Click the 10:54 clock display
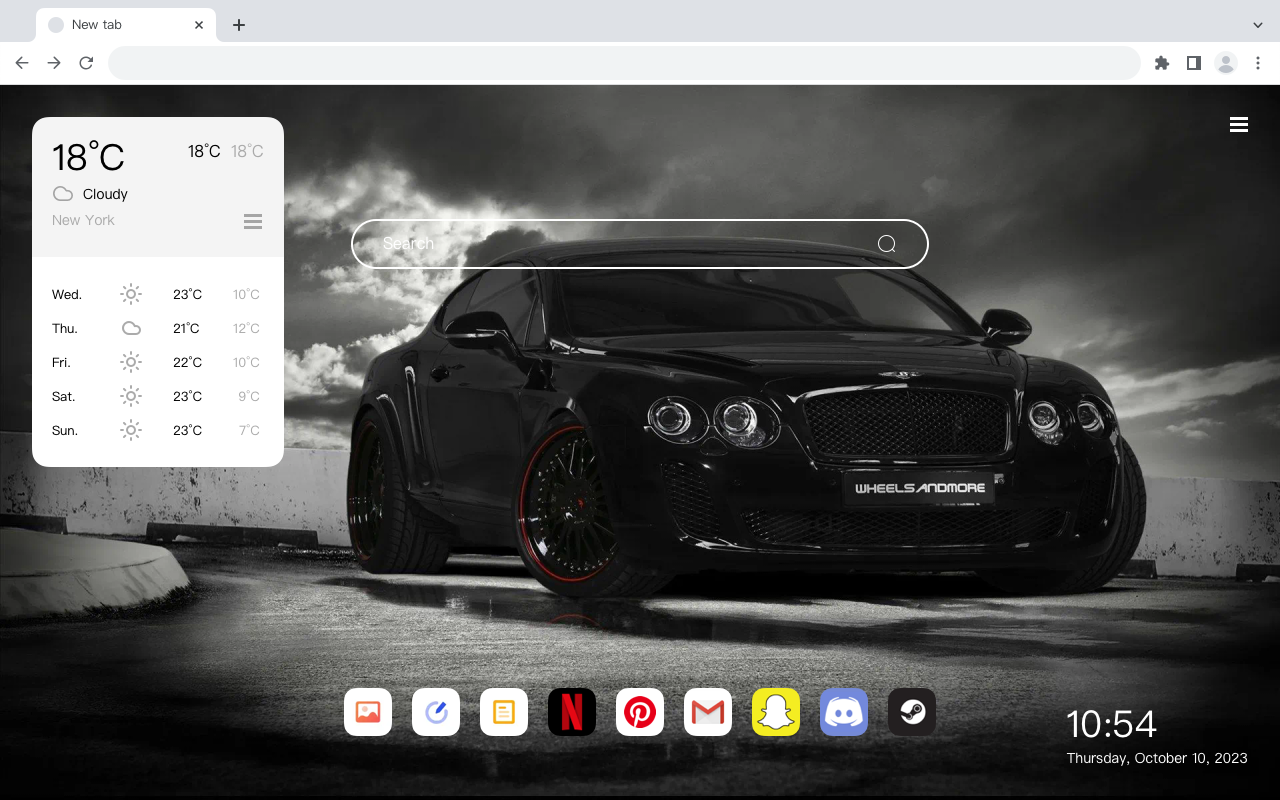Screen dimensions: 1280x800 (1111, 724)
